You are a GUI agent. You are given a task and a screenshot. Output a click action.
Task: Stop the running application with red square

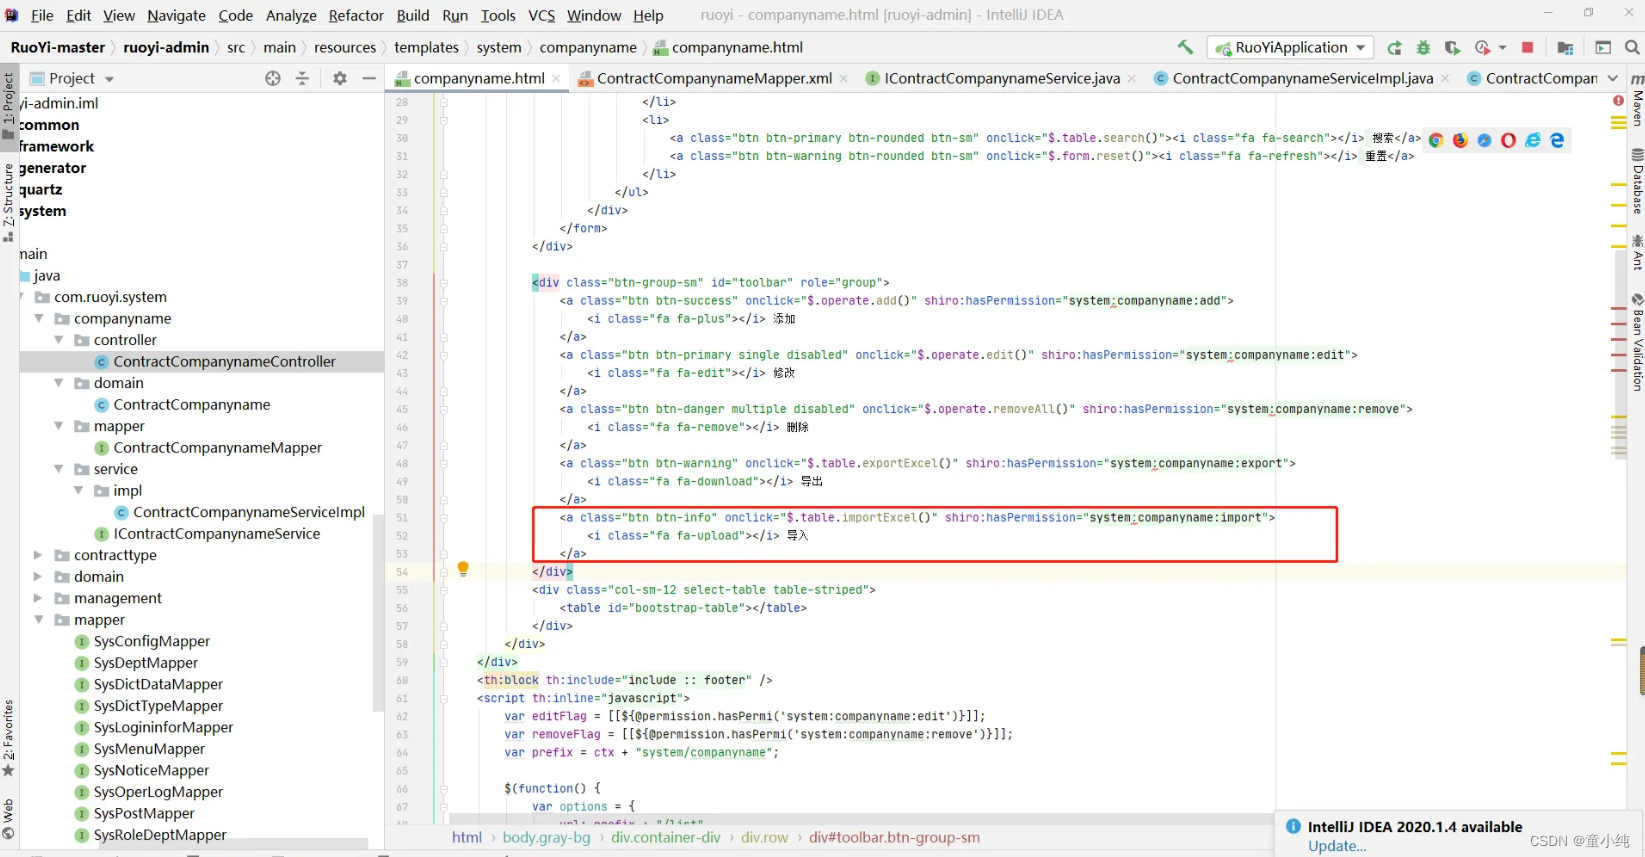(x=1527, y=48)
